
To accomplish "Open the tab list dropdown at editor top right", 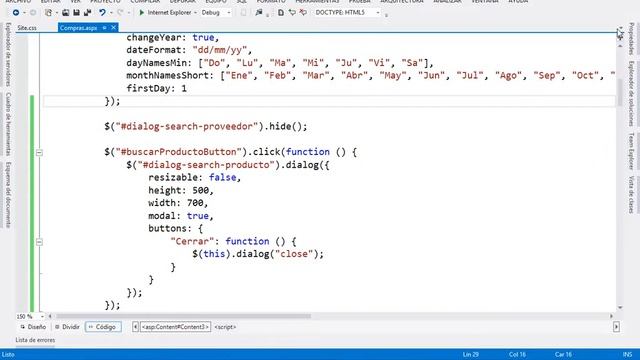I will [620, 28].
